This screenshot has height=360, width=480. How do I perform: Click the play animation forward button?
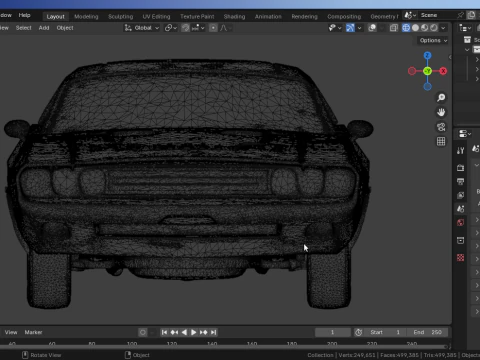(194, 332)
